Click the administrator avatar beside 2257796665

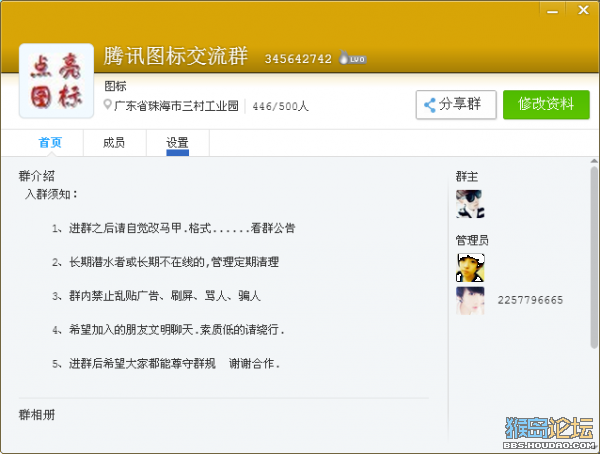tap(470, 300)
